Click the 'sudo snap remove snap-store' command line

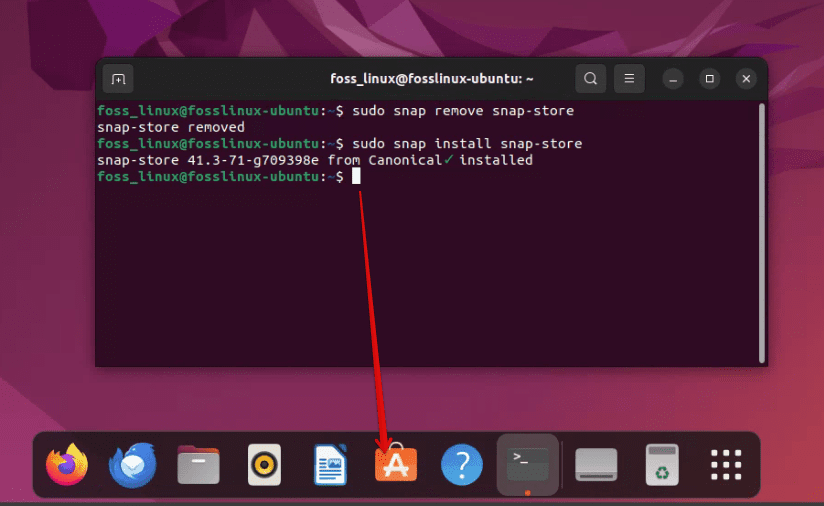click(x=335, y=111)
